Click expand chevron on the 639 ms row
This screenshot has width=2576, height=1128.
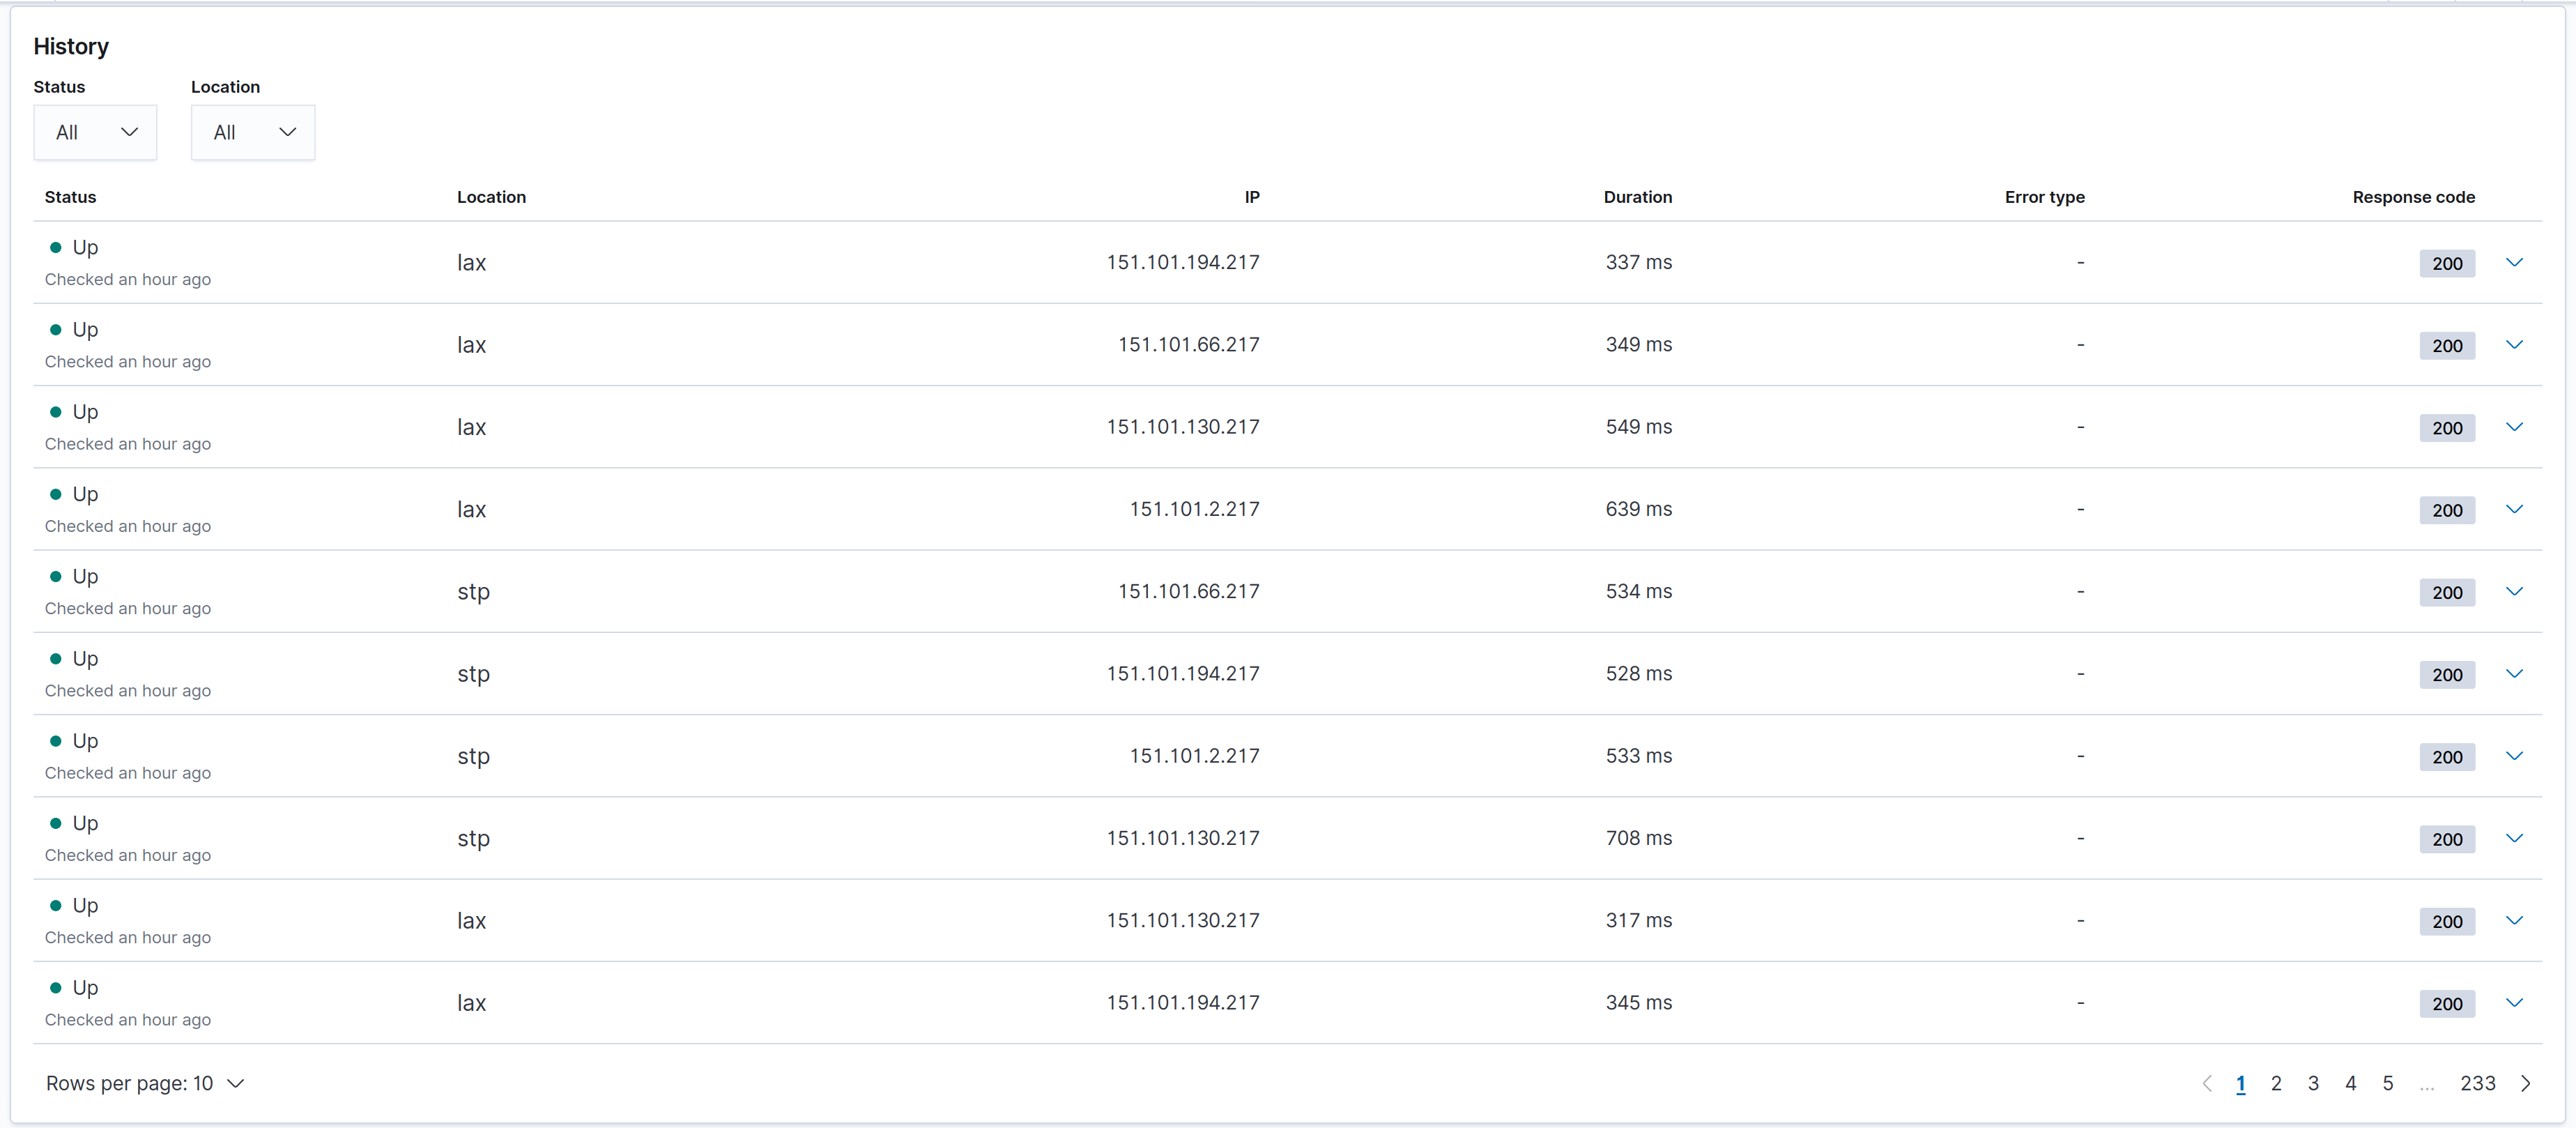[2515, 509]
